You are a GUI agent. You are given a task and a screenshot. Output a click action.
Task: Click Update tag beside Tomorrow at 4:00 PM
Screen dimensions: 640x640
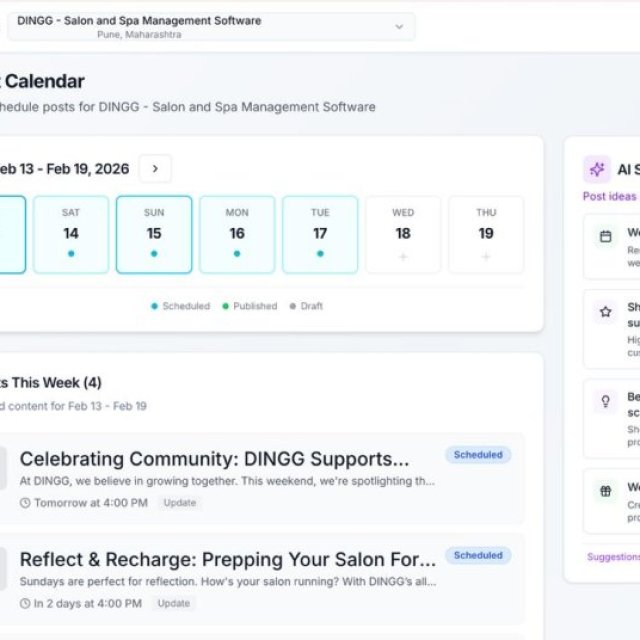[180, 503]
